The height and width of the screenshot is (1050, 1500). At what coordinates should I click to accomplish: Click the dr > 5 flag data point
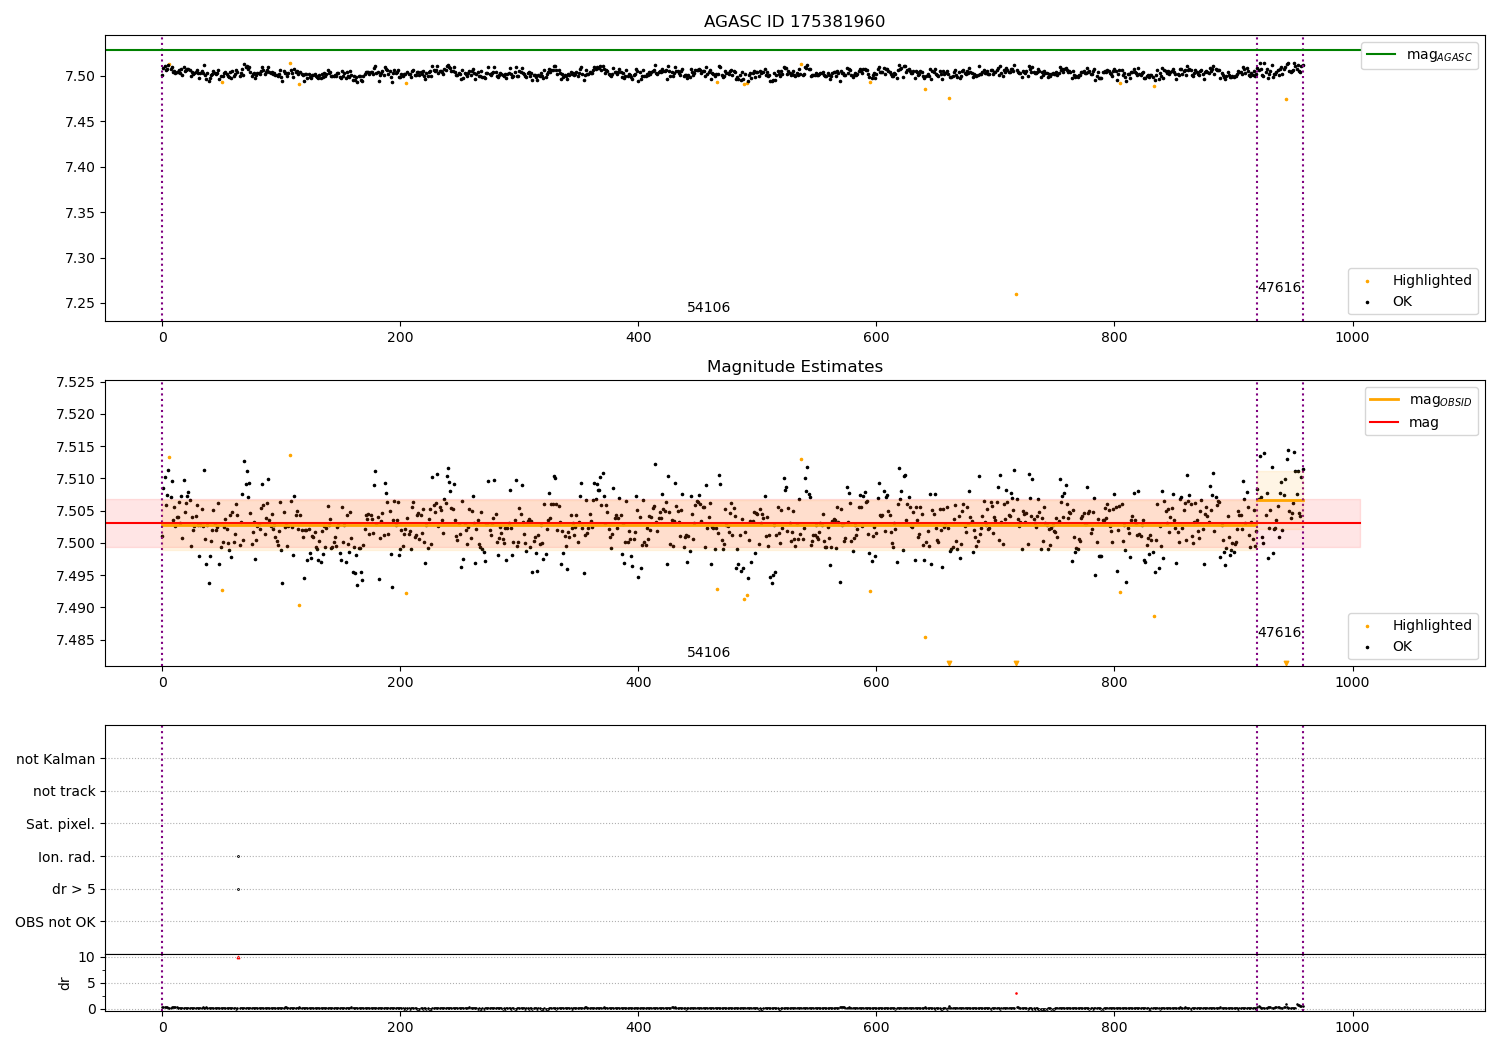238,889
